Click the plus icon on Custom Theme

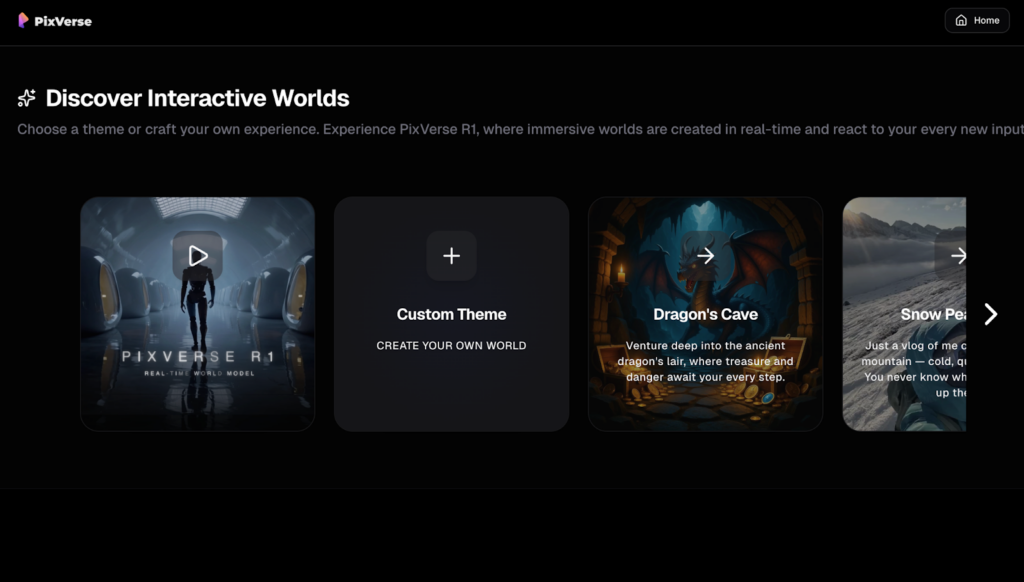click(451, 256)
